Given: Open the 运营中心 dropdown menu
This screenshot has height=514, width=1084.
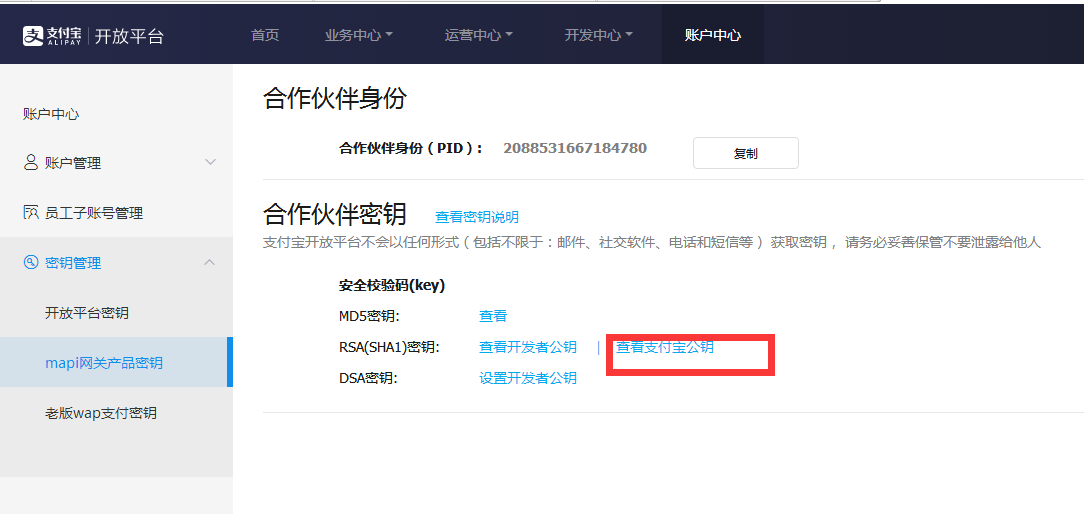Looking at the screenshot, I should pyautogui.click(x=478, y=35).
